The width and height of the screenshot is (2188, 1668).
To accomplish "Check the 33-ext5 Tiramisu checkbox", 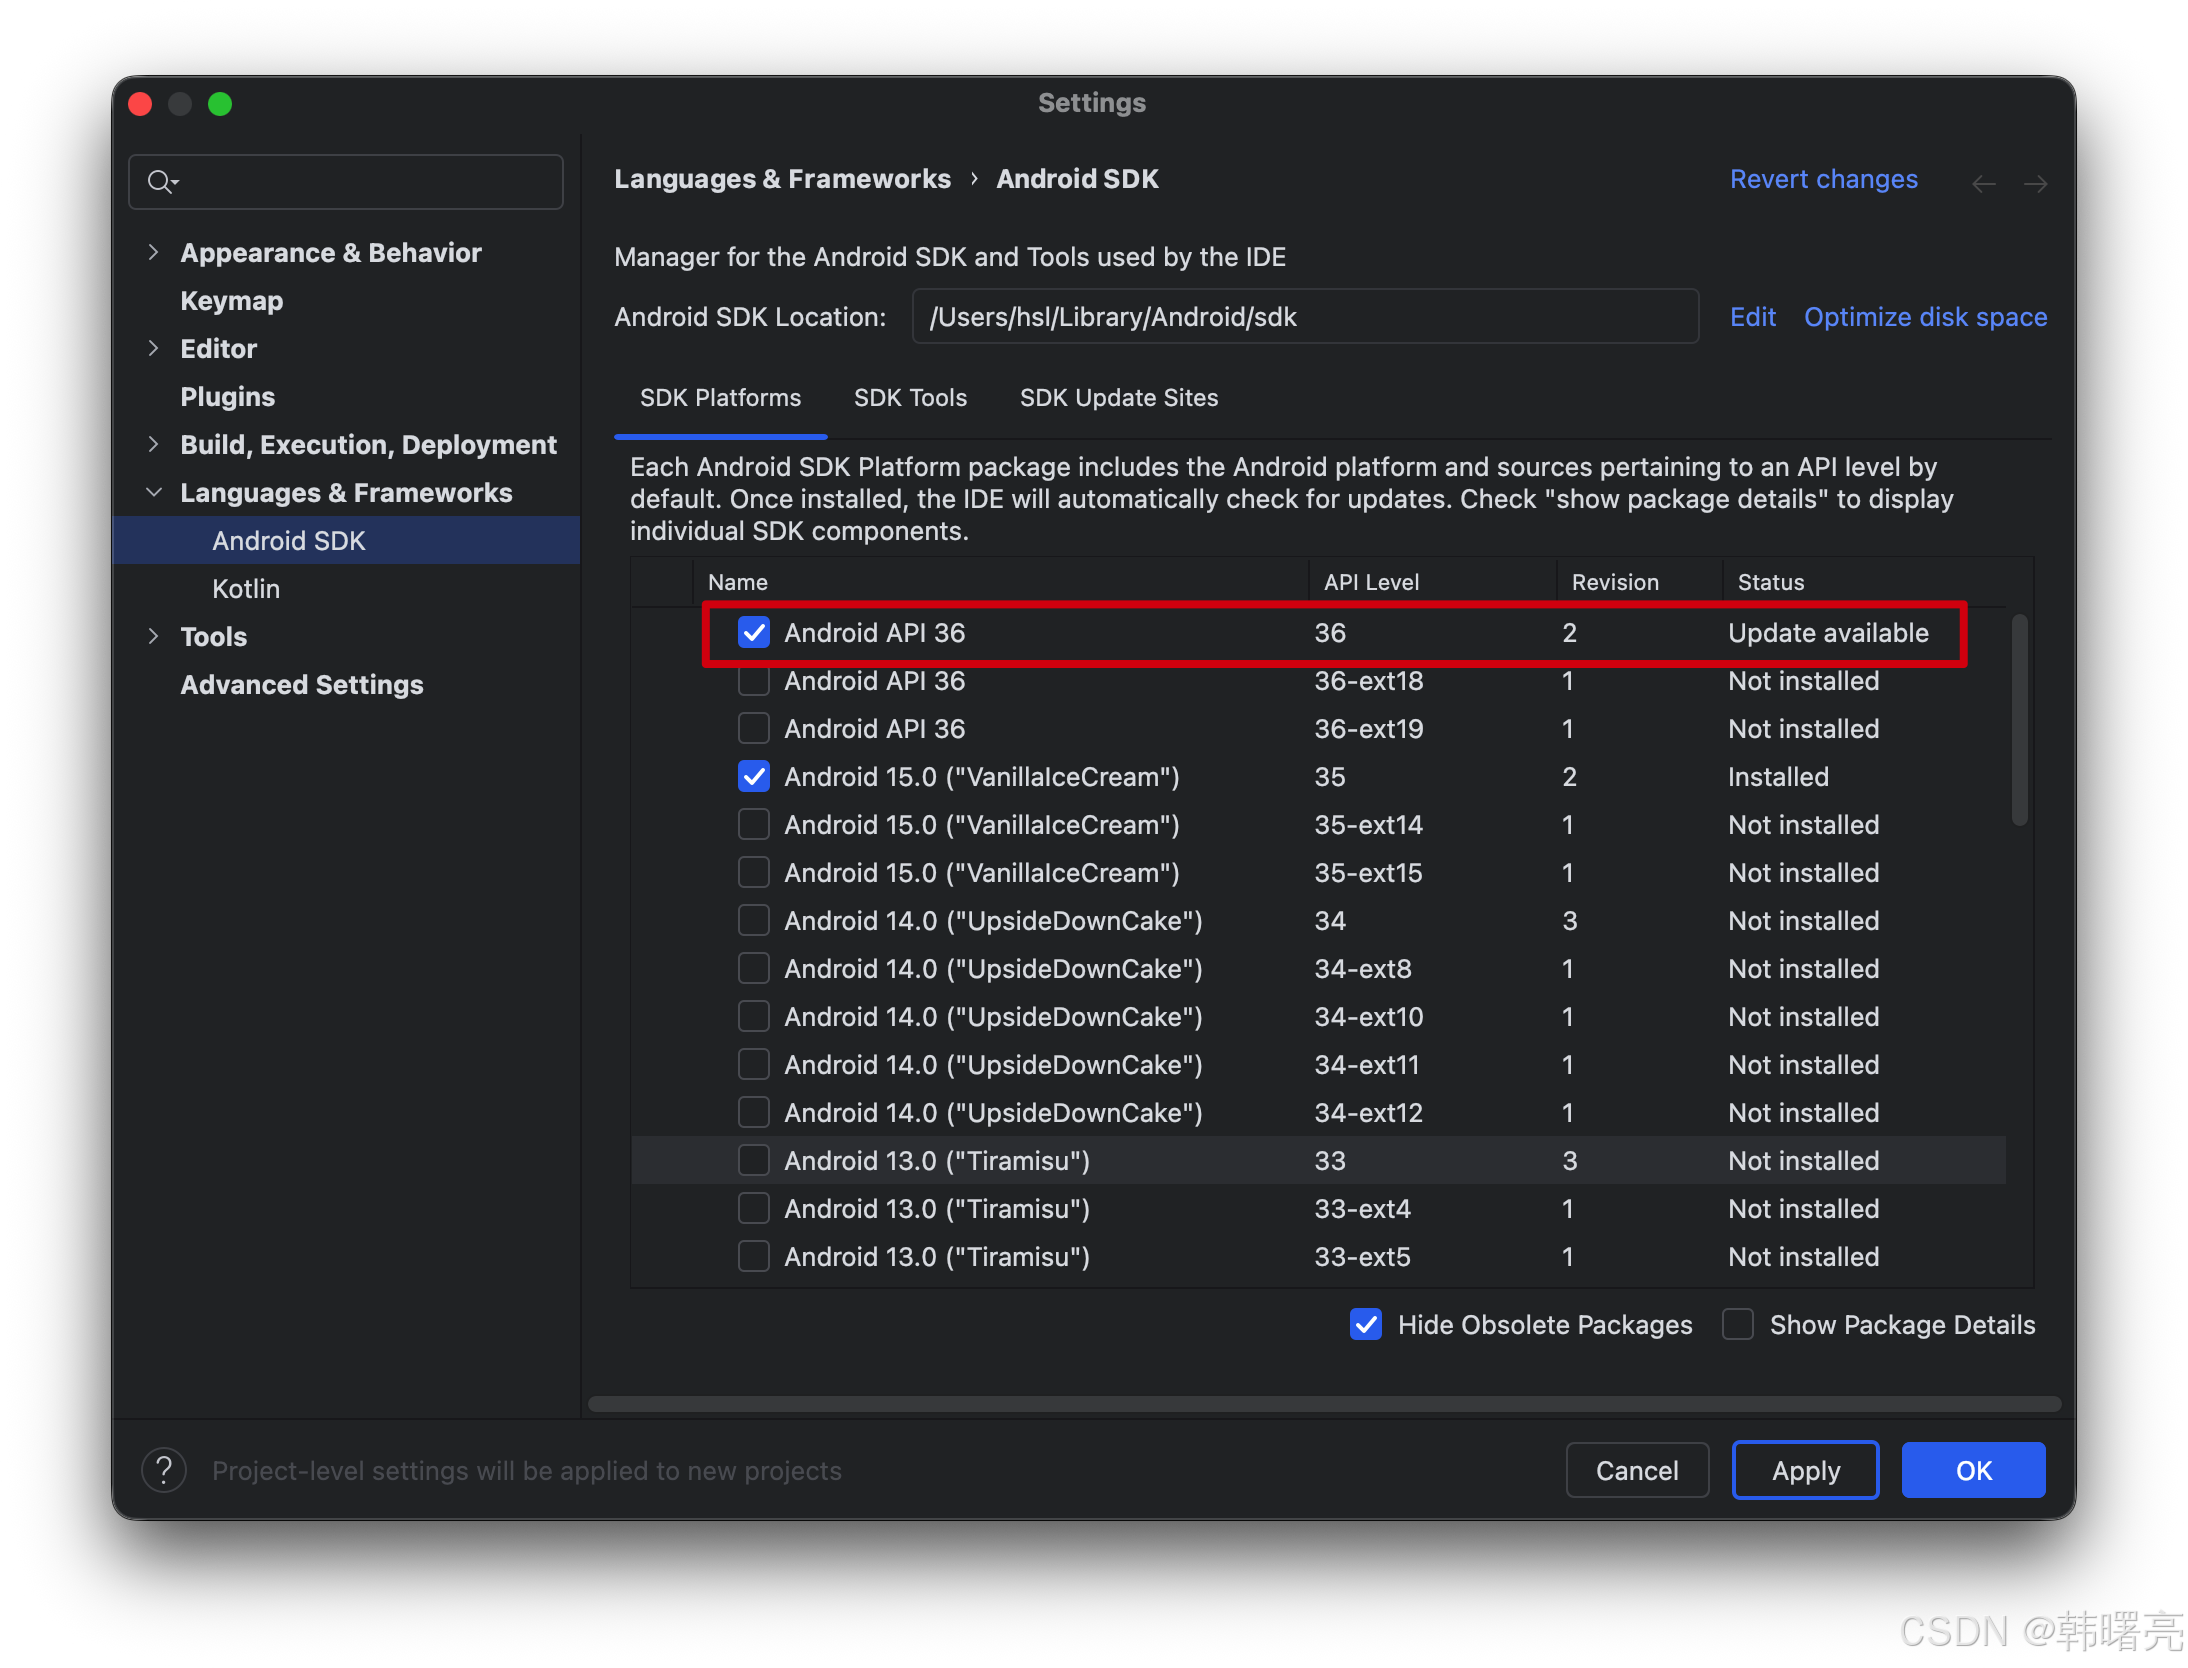I will (753, 1256).
